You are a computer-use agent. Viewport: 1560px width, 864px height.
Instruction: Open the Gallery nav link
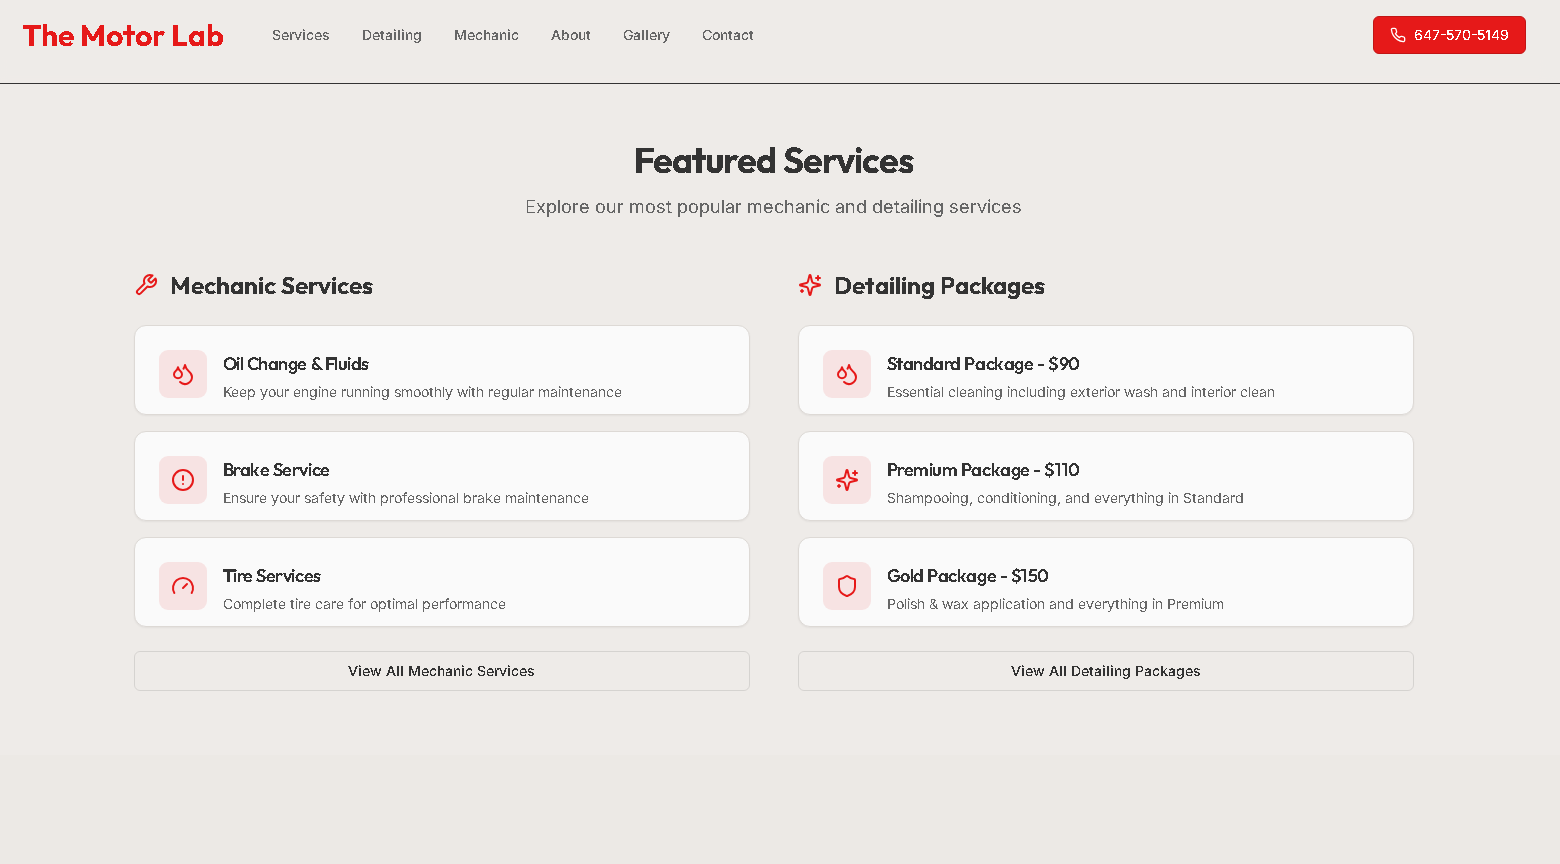[x=646, y=35]
